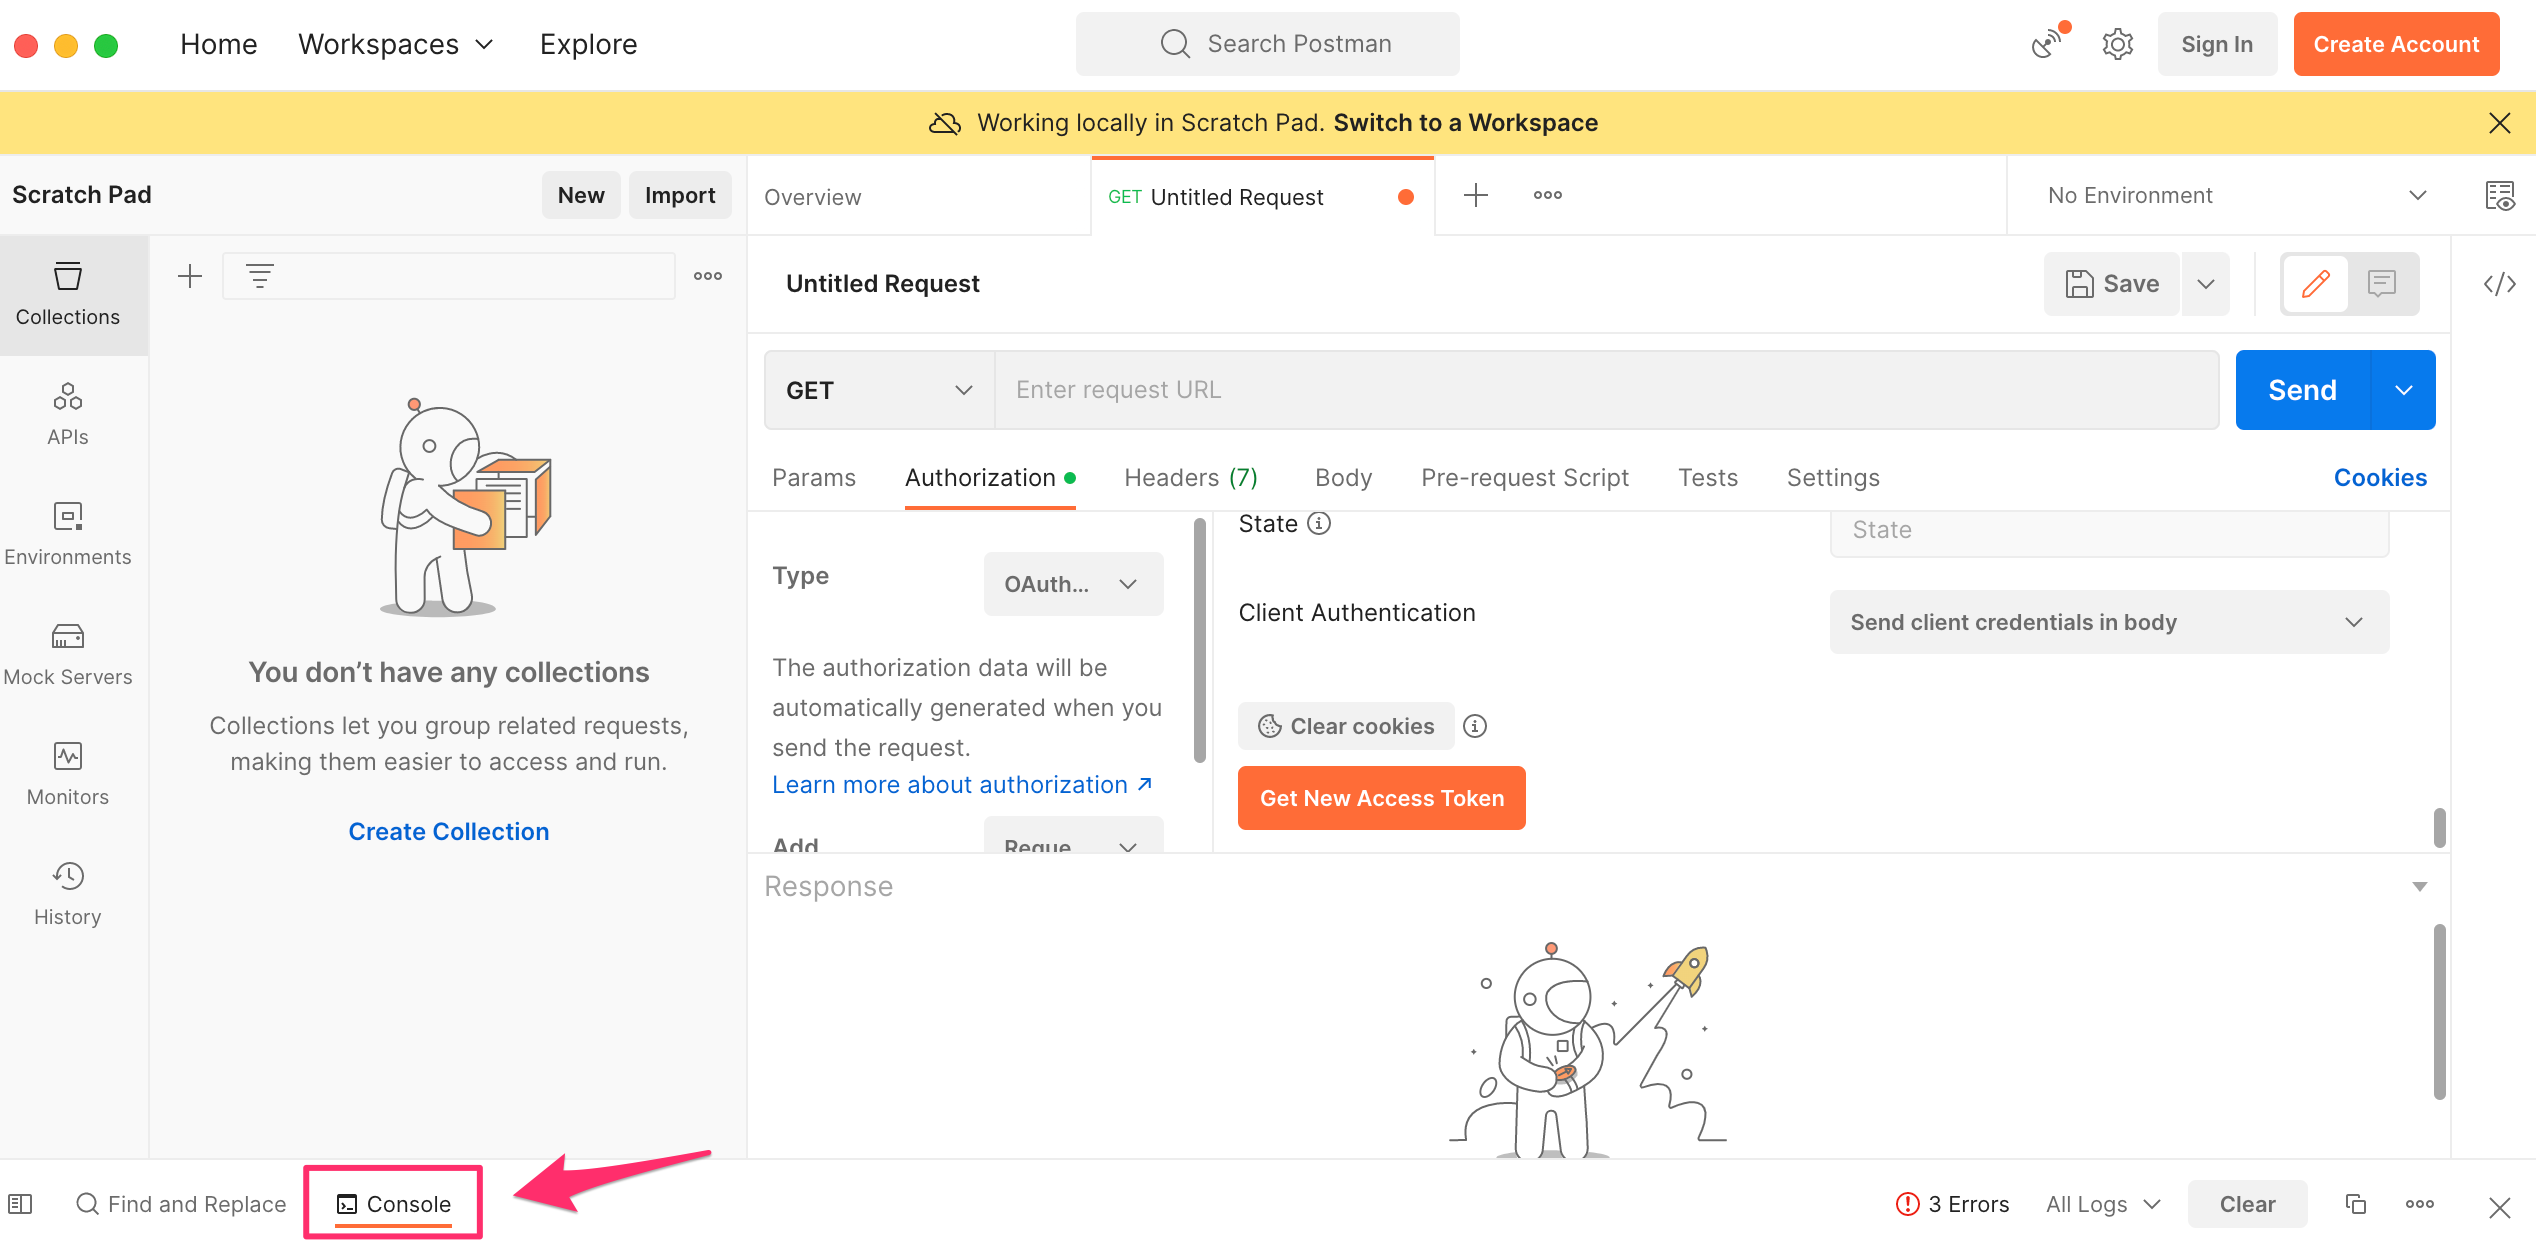
Task: Click the New button in Scratch Pad
Action: (581, 195)
